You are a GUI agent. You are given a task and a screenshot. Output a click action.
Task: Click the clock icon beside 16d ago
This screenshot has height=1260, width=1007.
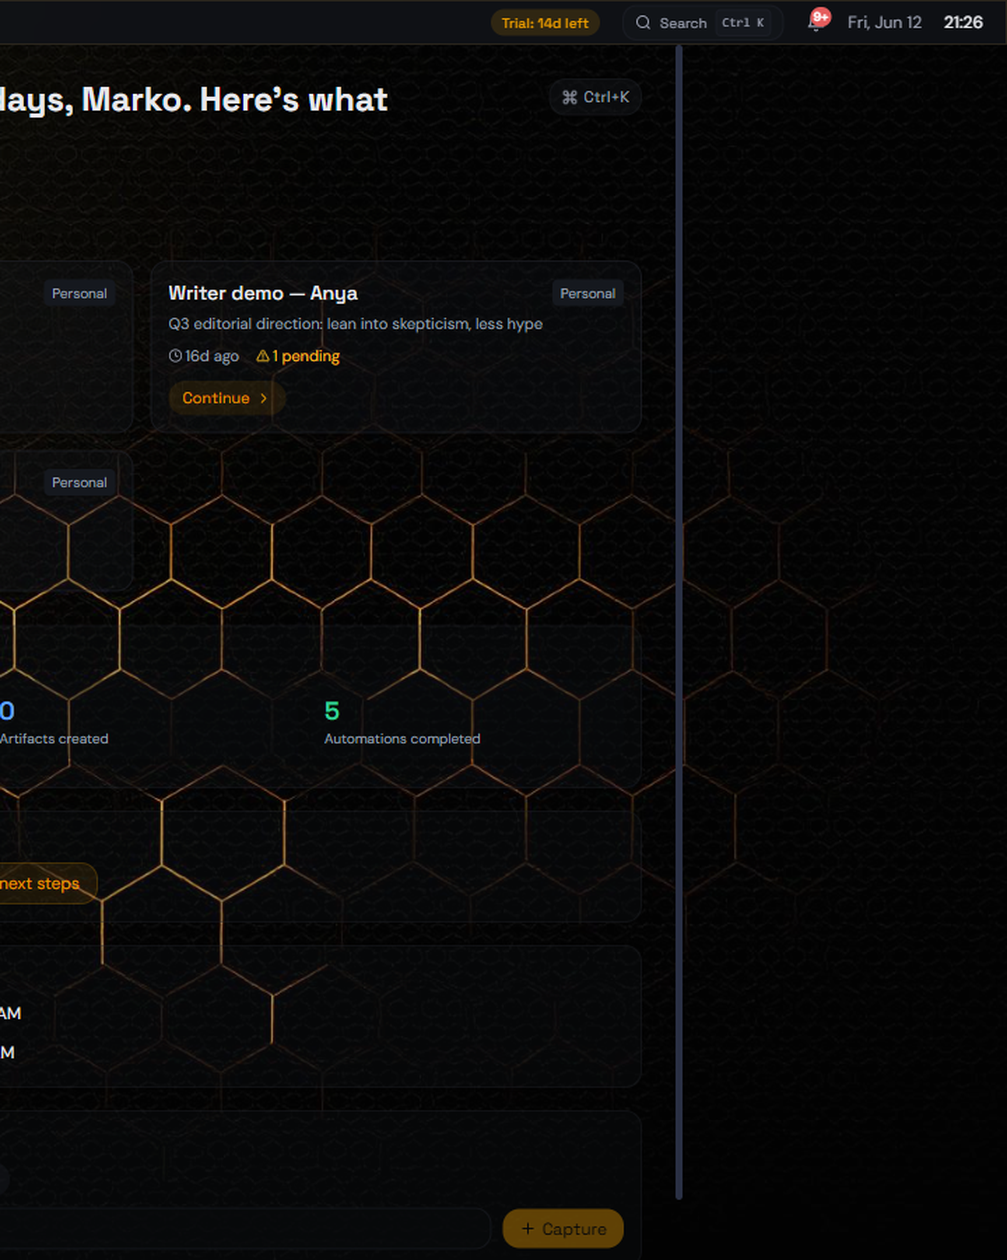click(176, 356)
